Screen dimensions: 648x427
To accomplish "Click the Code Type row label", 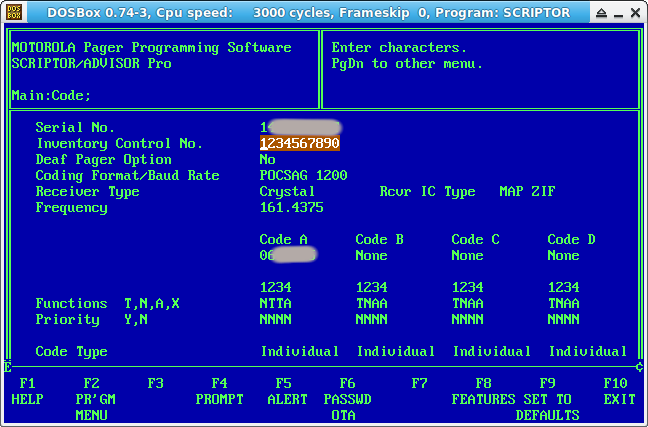I will (x=71, y=352).
